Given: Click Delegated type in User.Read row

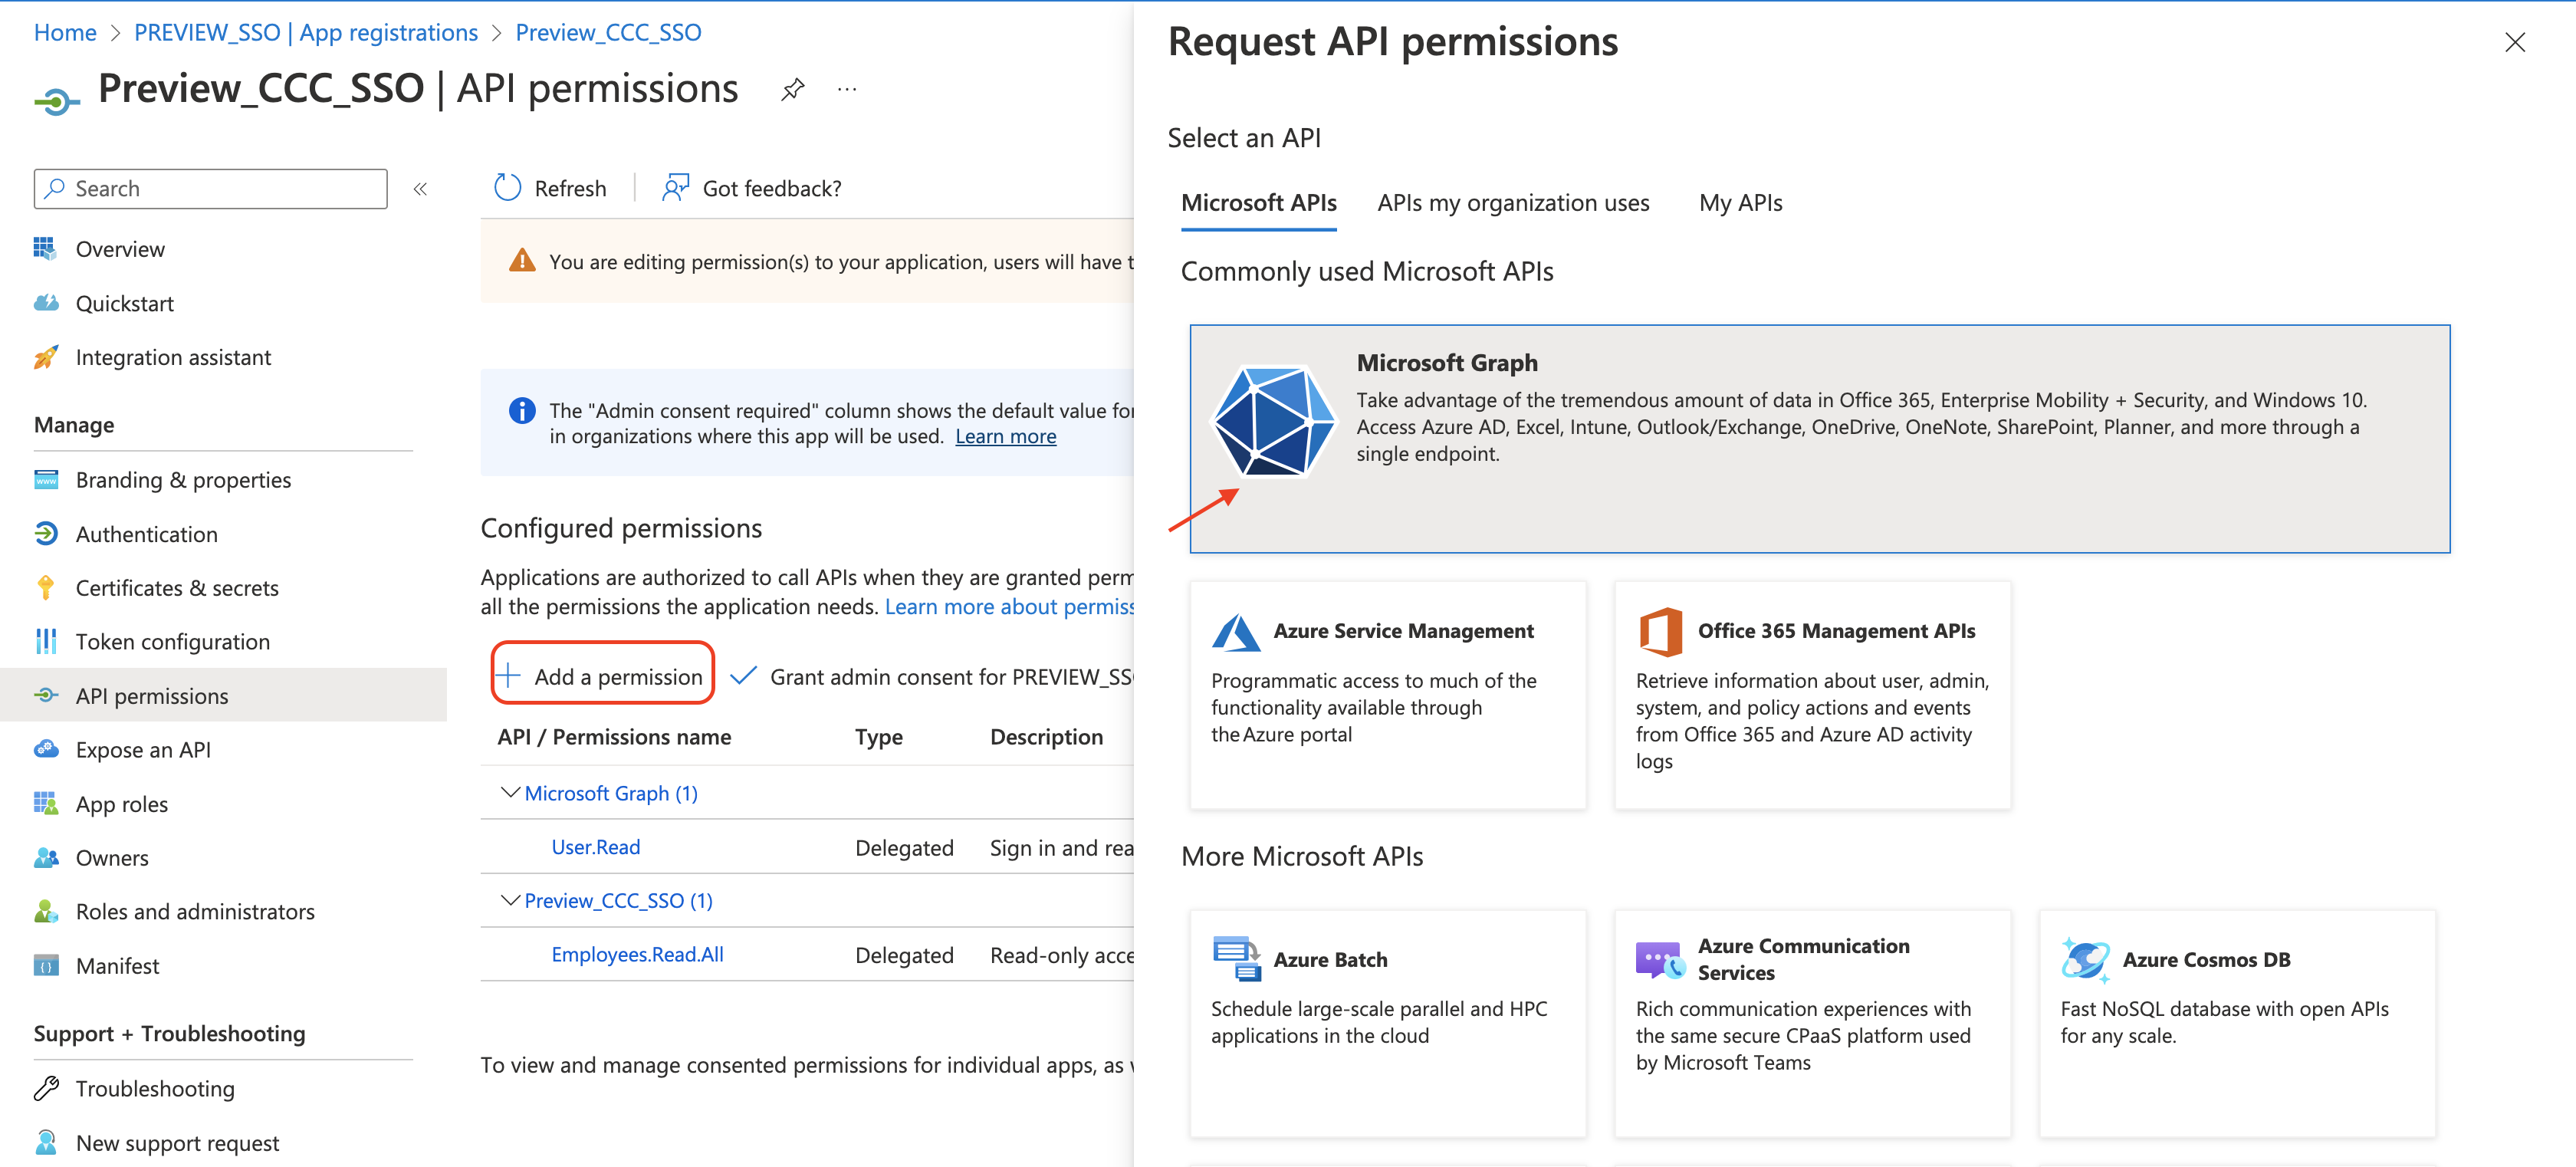Looking at the screenshot, I should click(904, 847).
